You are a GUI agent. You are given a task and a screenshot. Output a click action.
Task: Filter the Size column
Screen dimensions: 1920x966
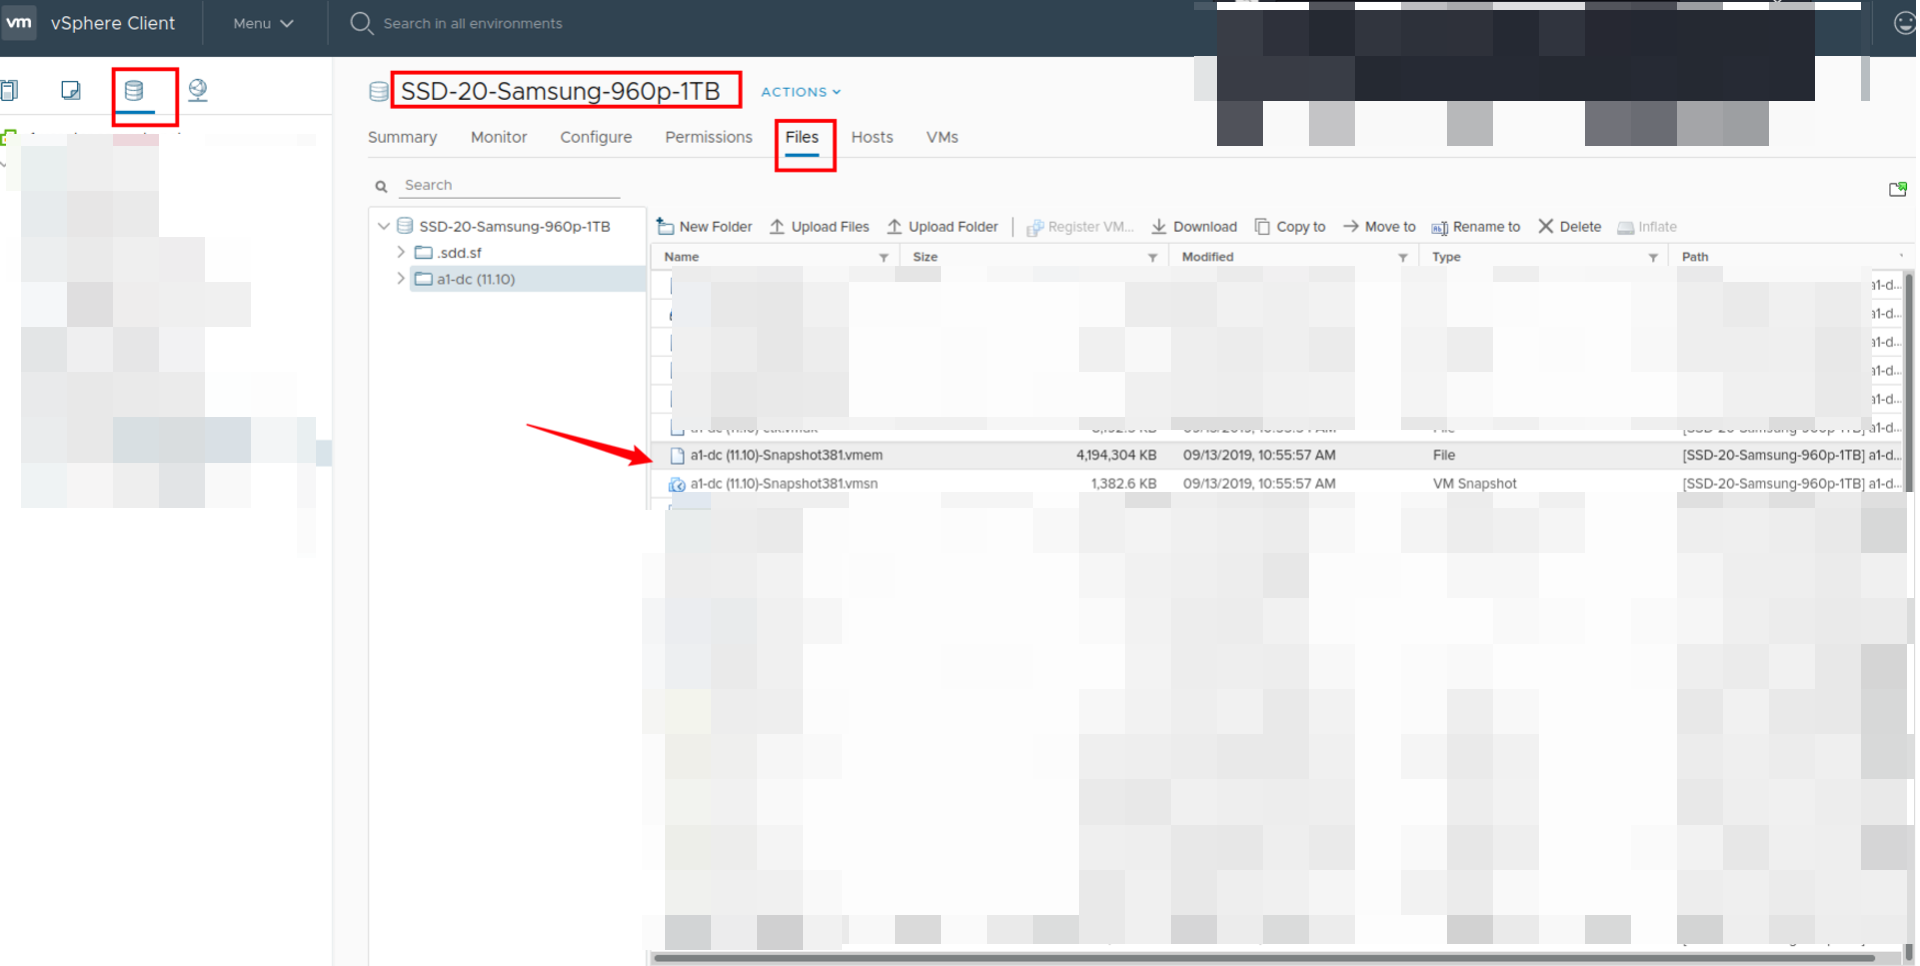click(x=1153, y=258)
